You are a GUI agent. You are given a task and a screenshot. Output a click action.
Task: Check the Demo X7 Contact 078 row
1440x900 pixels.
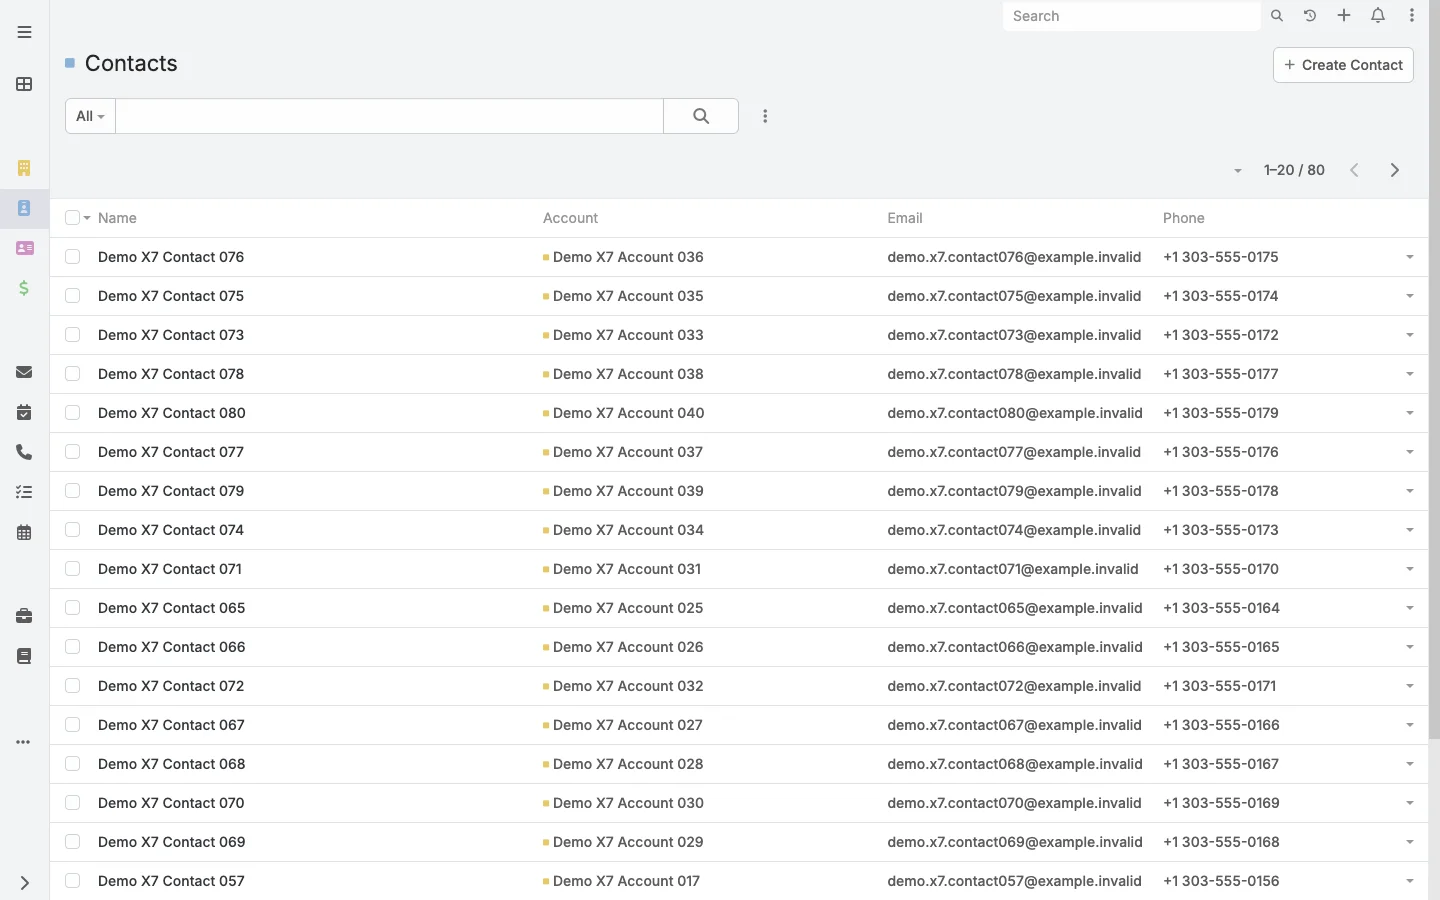click(72, 374)
